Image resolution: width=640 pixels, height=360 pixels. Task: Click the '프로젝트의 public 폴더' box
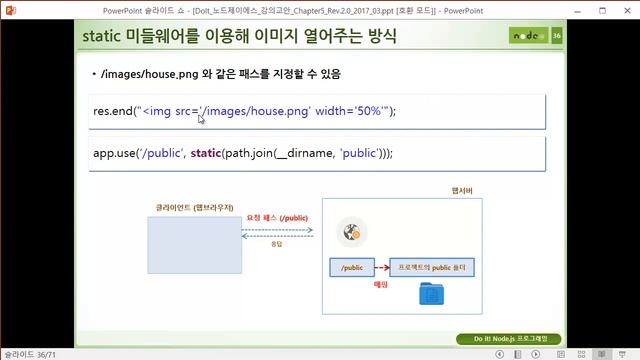432,267
